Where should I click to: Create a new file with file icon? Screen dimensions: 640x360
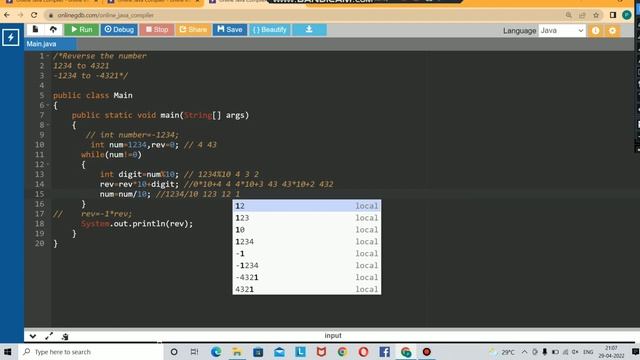click(36, 29)
